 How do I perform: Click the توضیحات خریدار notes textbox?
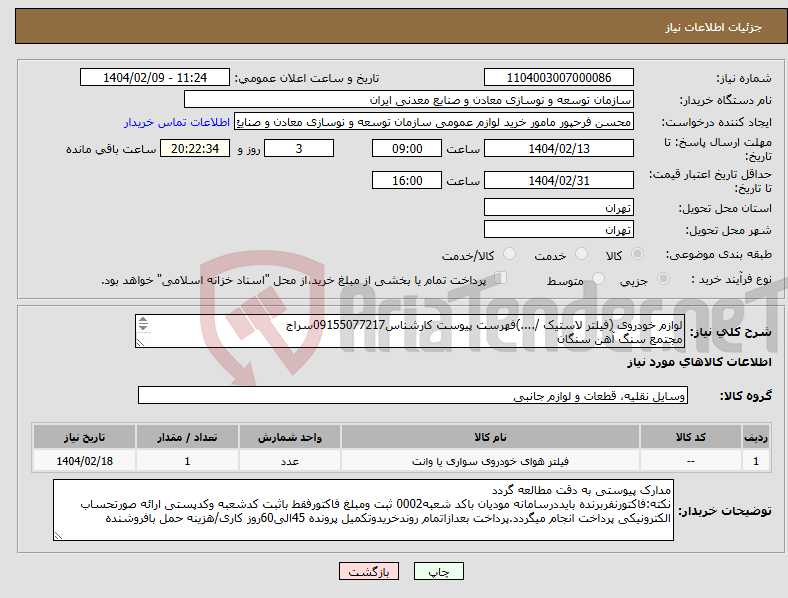[x=363, y=510]
